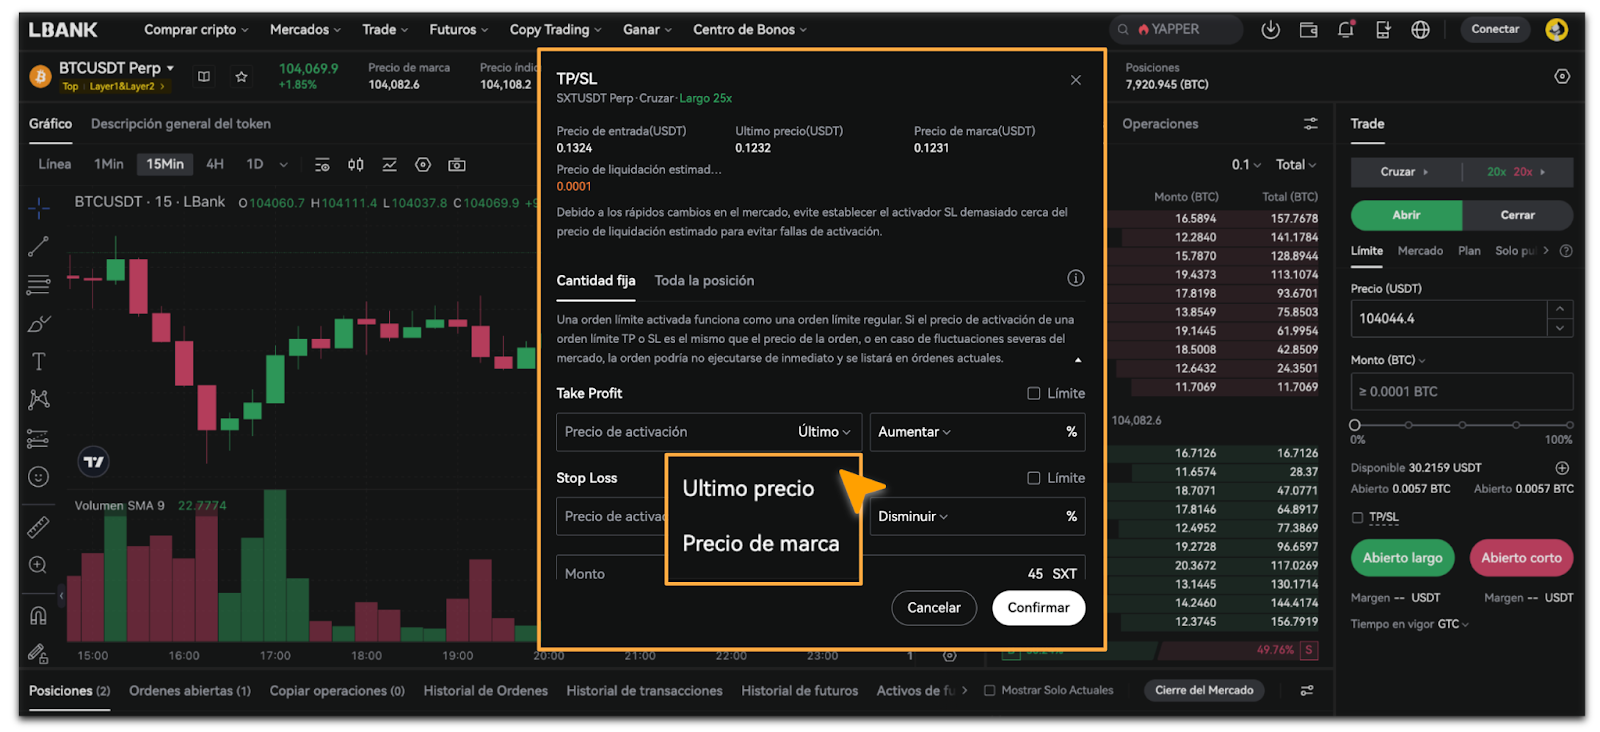Image resolution: width=1600 pixels, height=732 pixels.
Task: Check Mostrar Solo Actuales
Action: click(x=989, y=690)
